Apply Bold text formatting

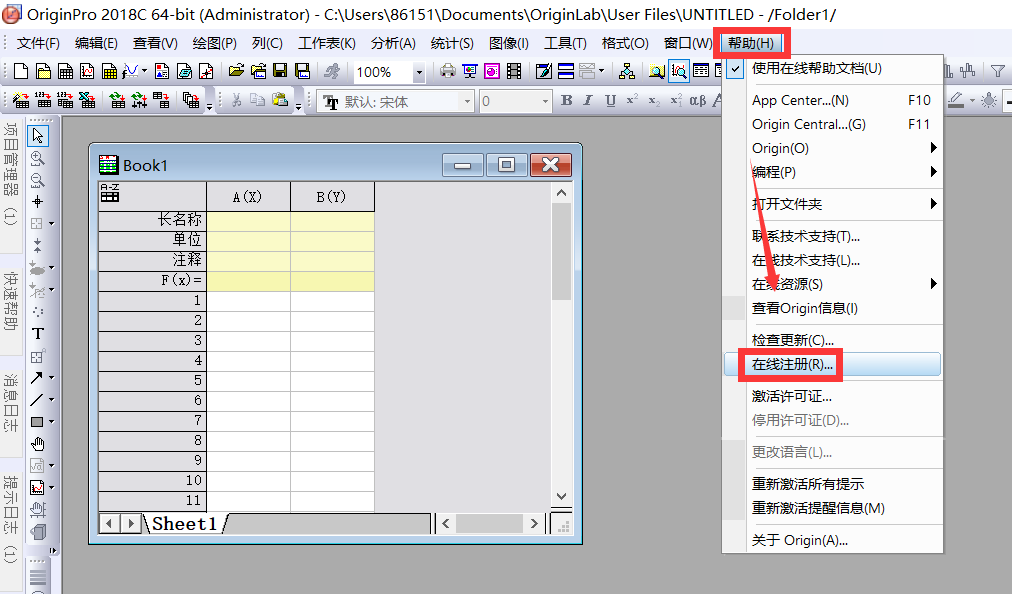[567, 101]
